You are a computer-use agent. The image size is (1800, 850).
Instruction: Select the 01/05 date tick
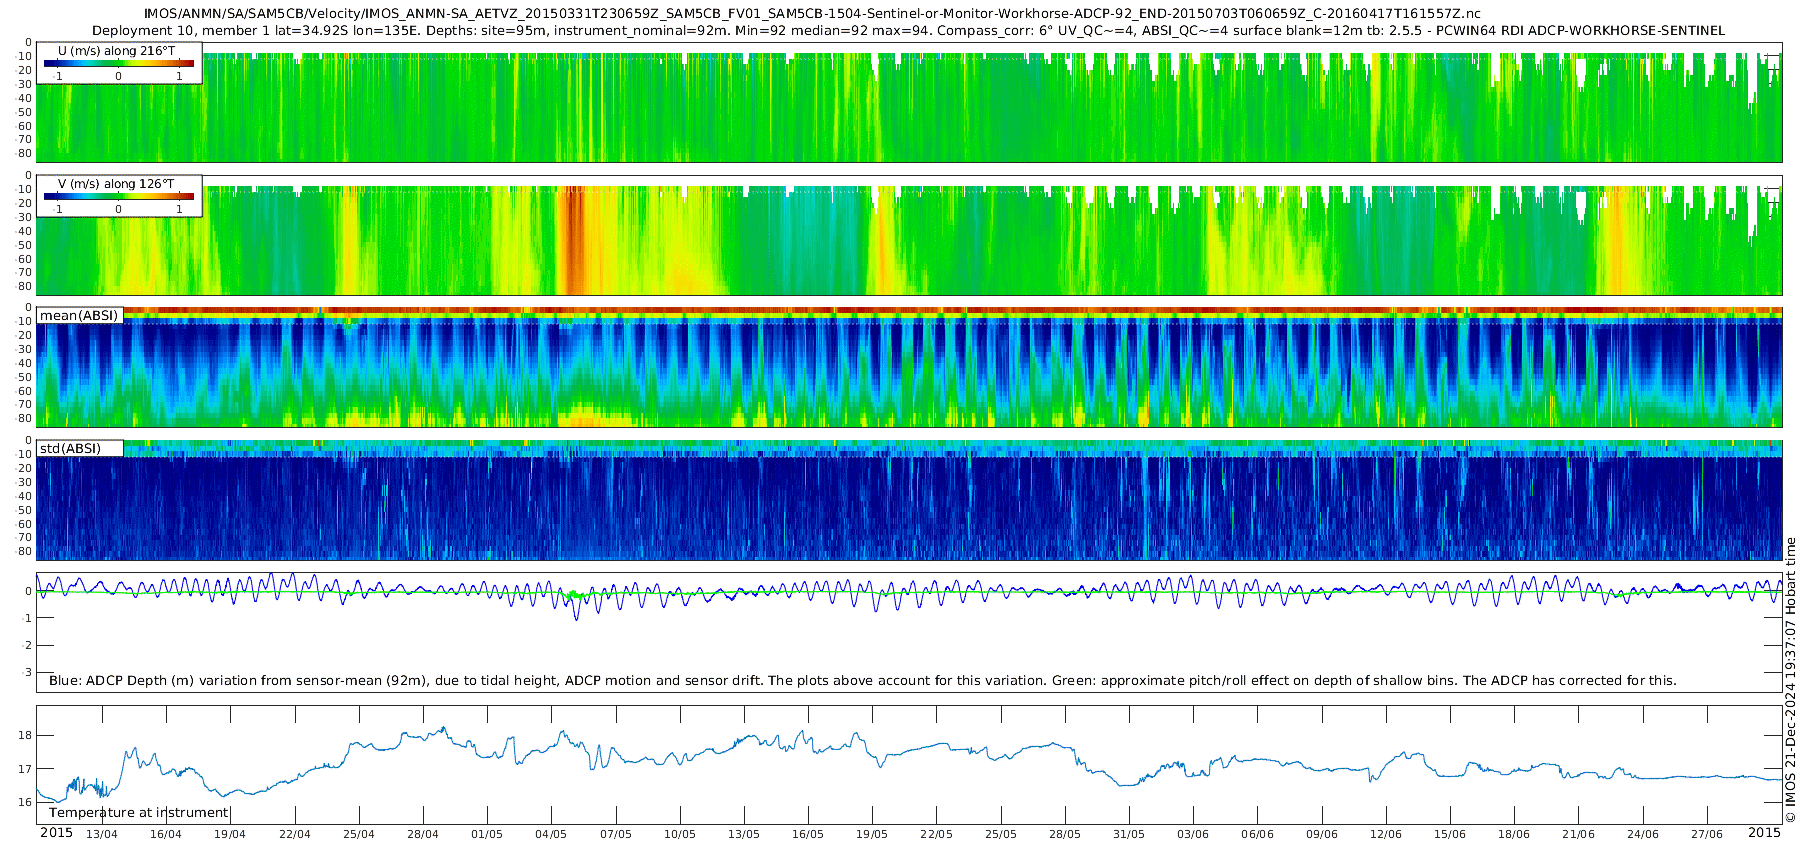487,834
